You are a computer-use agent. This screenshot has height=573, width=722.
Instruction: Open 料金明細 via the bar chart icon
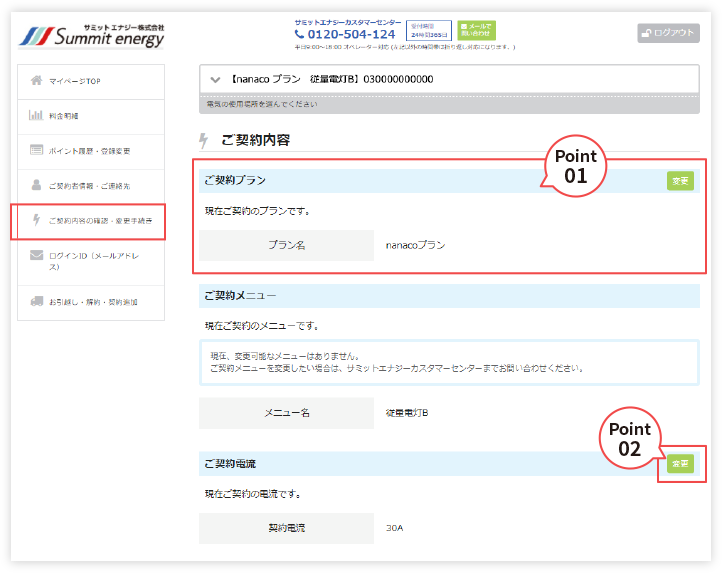(x=36, y=115)
